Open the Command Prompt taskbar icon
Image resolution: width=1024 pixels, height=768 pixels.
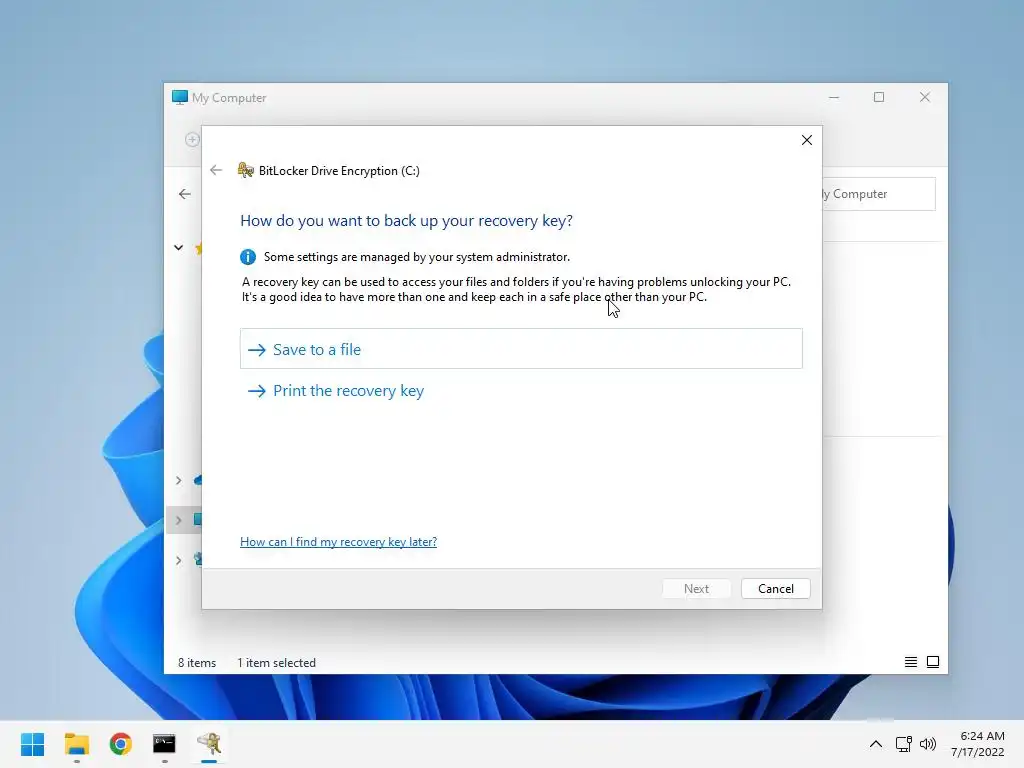click(x=164, y=744)
